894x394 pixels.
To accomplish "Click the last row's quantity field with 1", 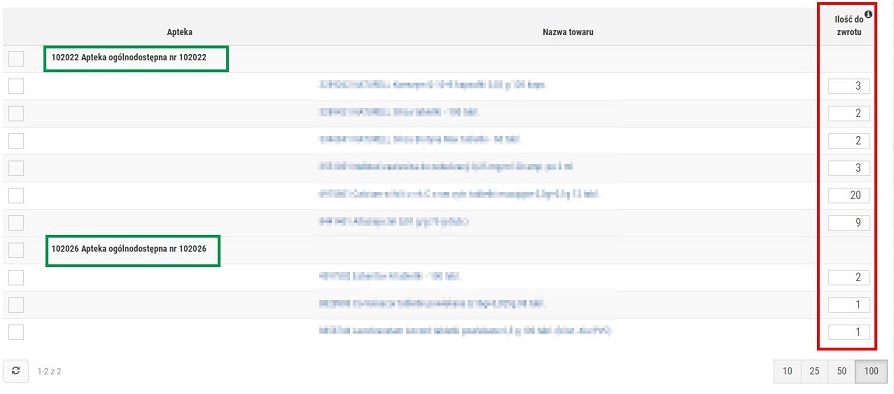I will [x=849, y=332].
